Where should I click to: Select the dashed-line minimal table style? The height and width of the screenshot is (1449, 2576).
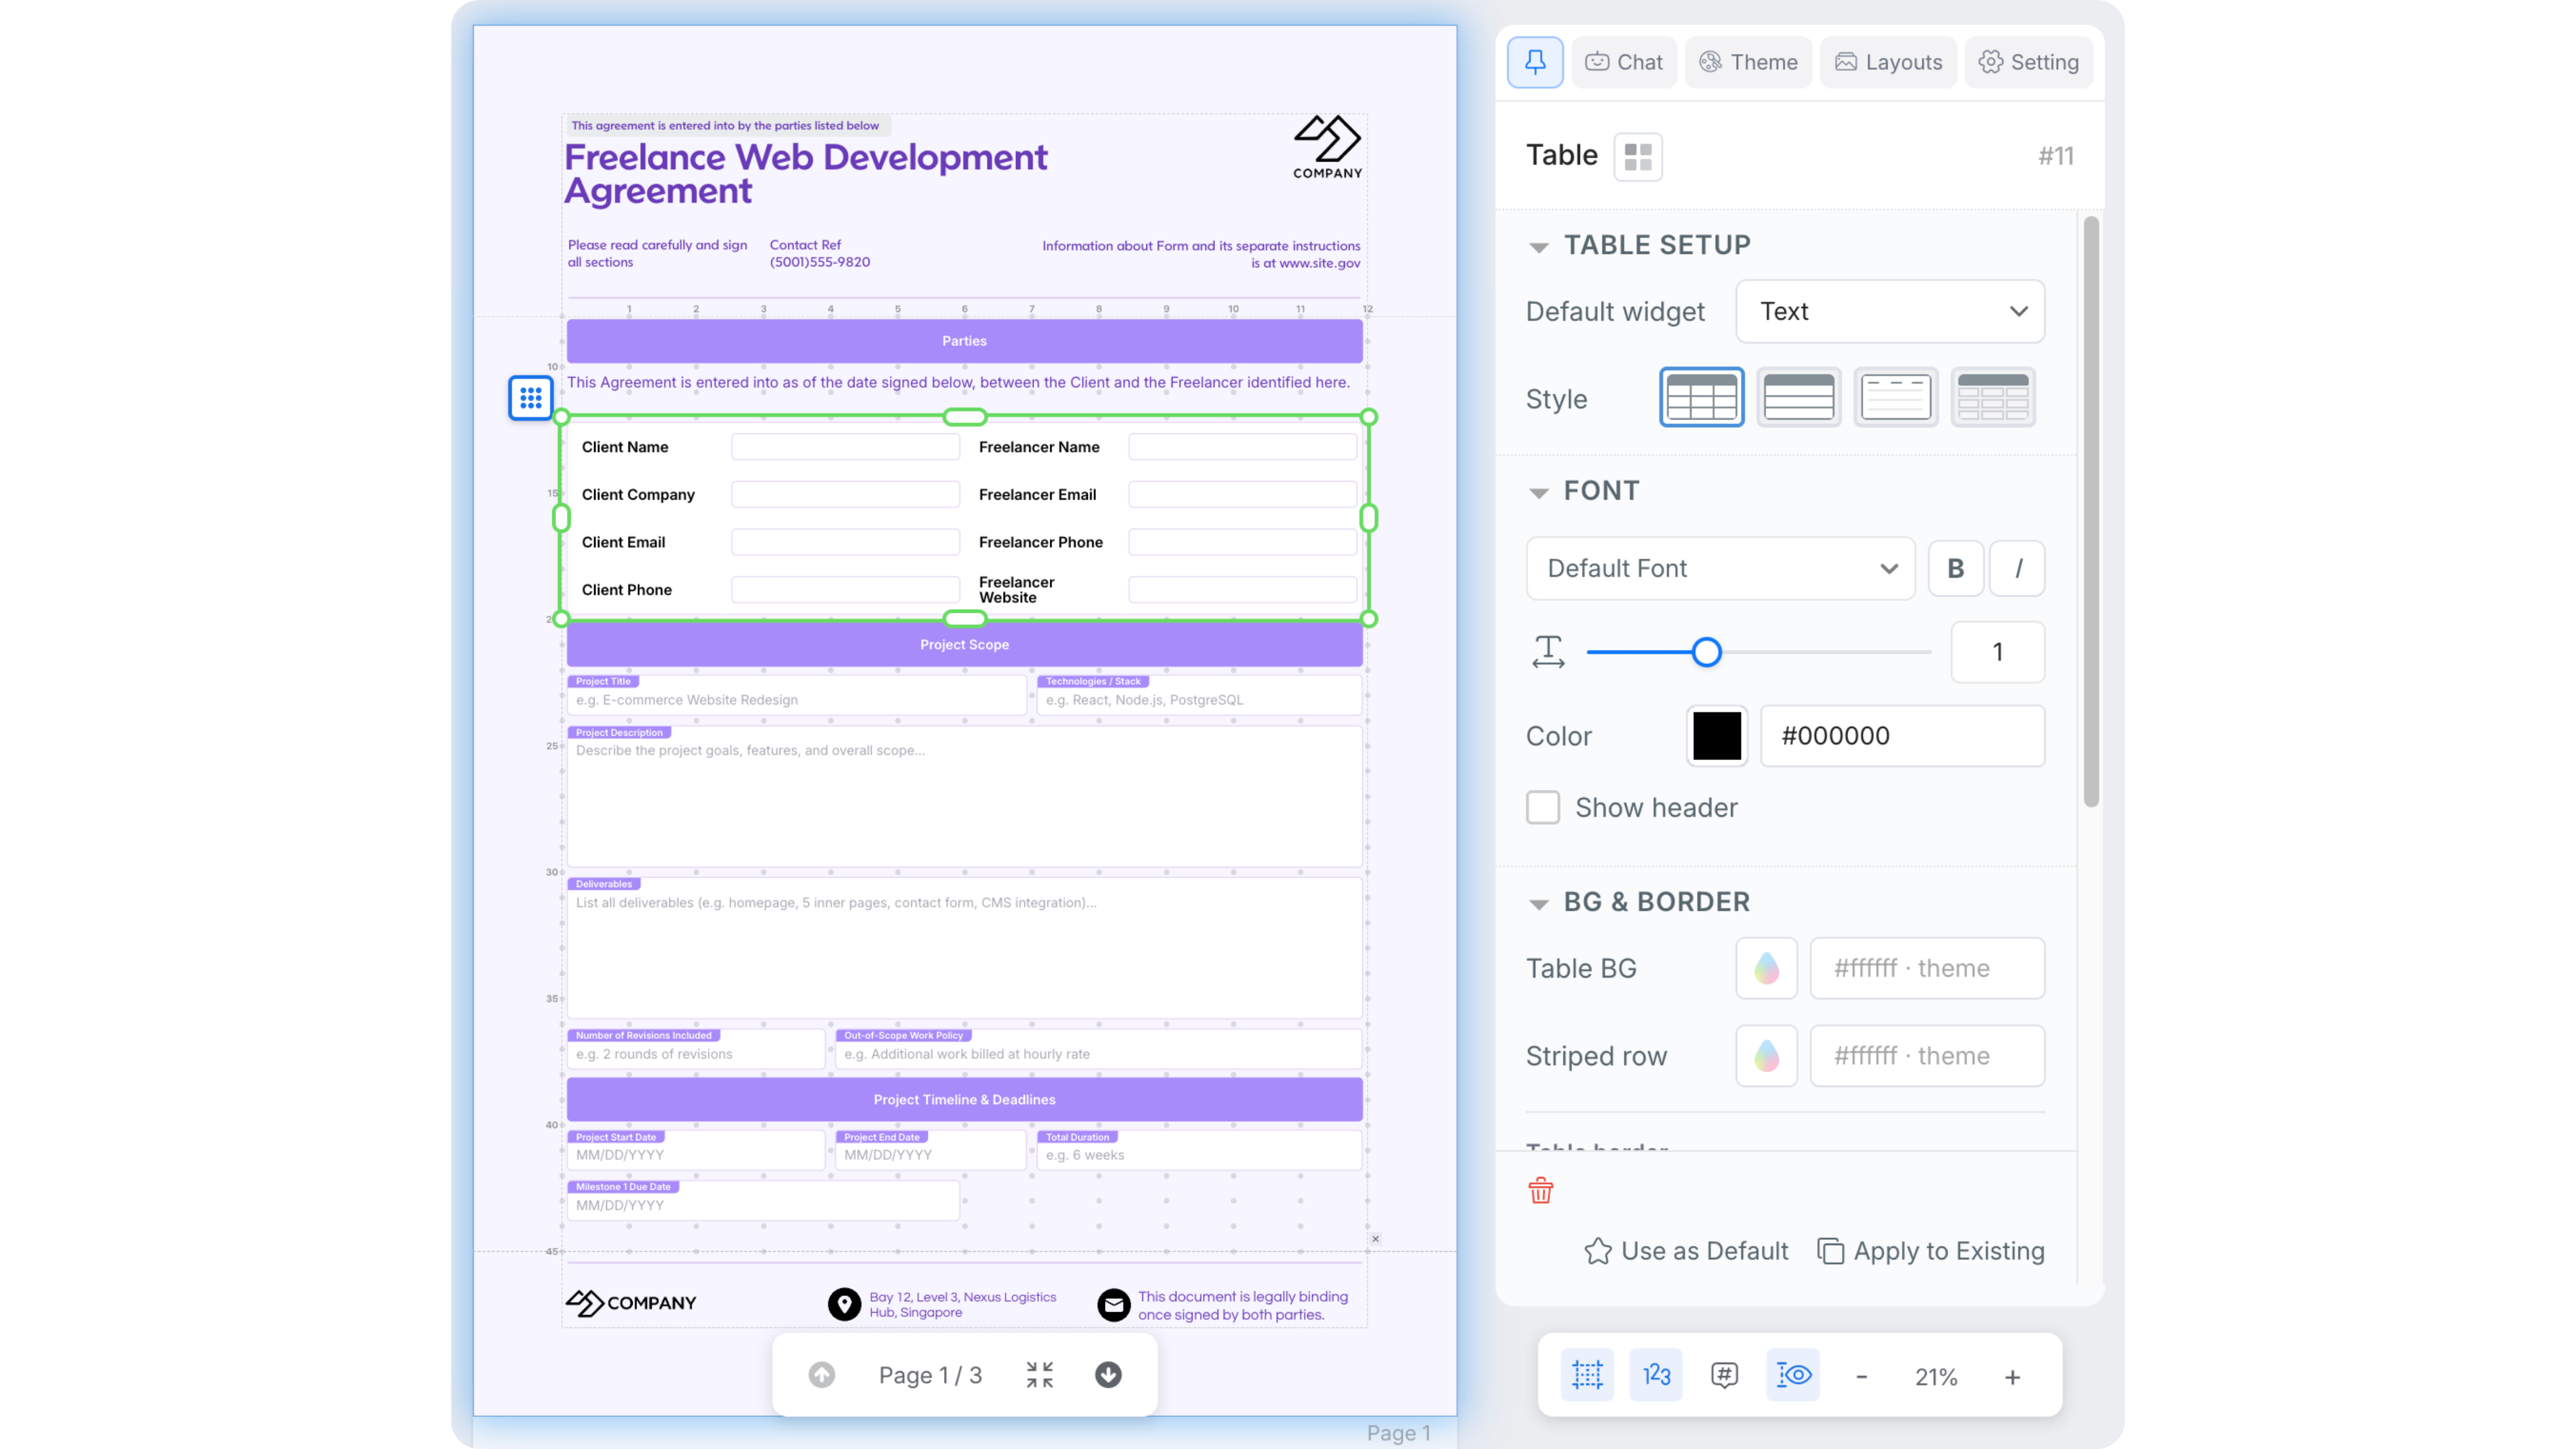point(1895,397)
